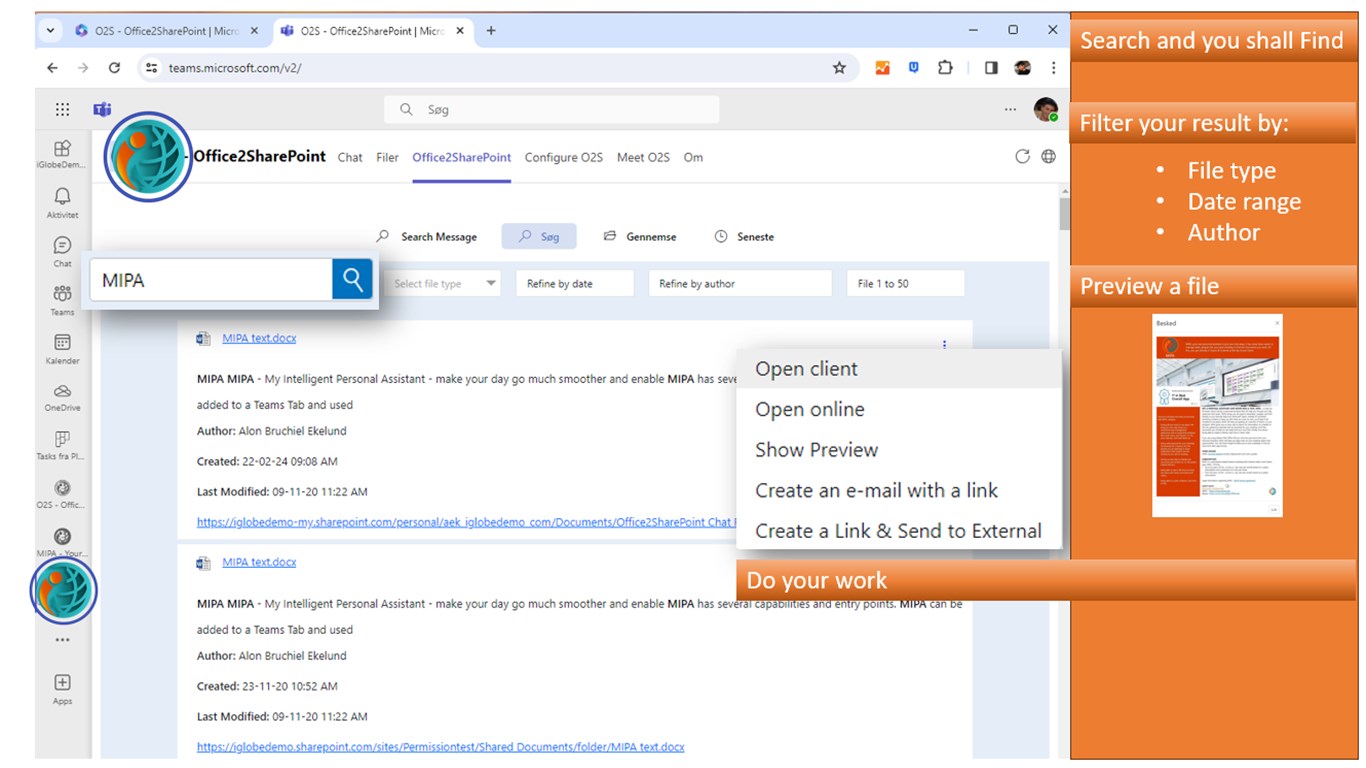Open Teams in the left sidebar

62,299
